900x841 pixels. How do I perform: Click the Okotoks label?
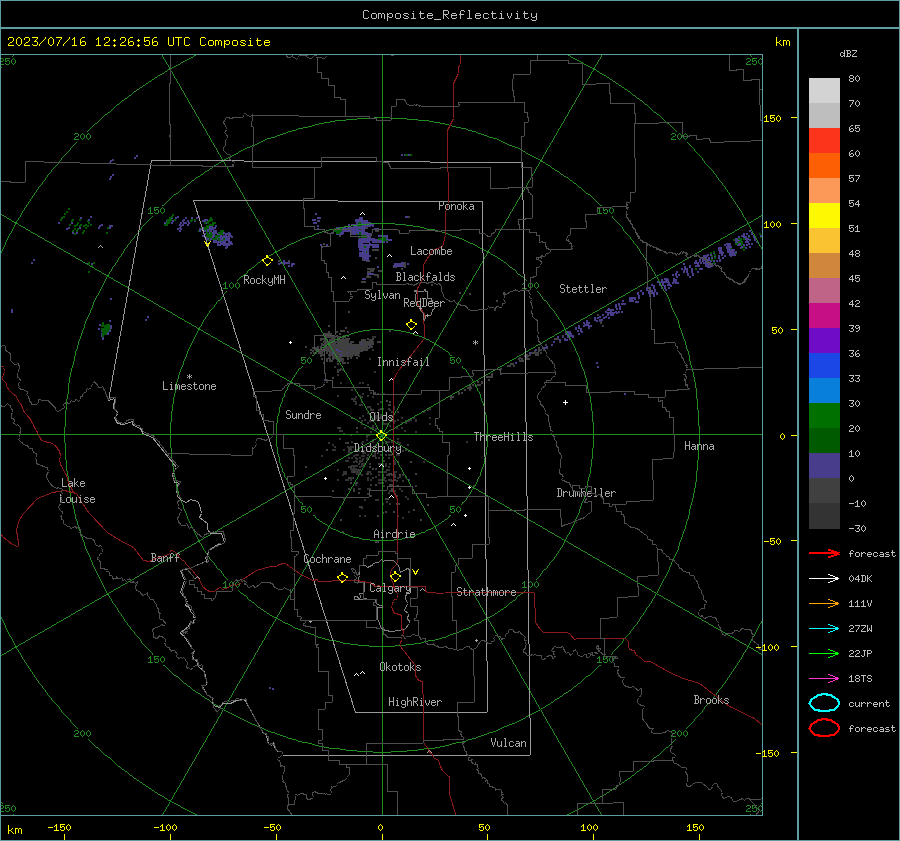[400, 667]
